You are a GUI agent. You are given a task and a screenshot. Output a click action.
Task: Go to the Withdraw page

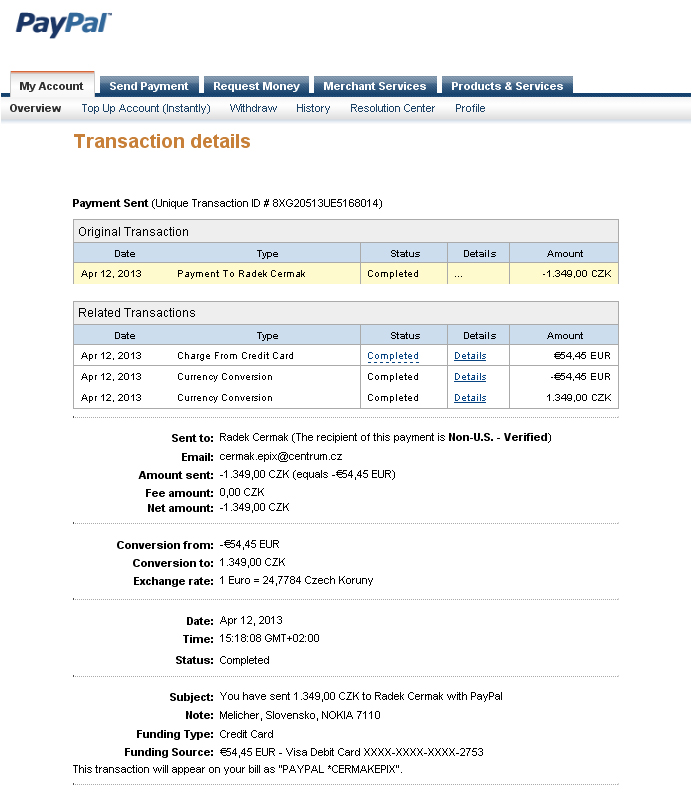pyautogui.click(x=253, y=108)
